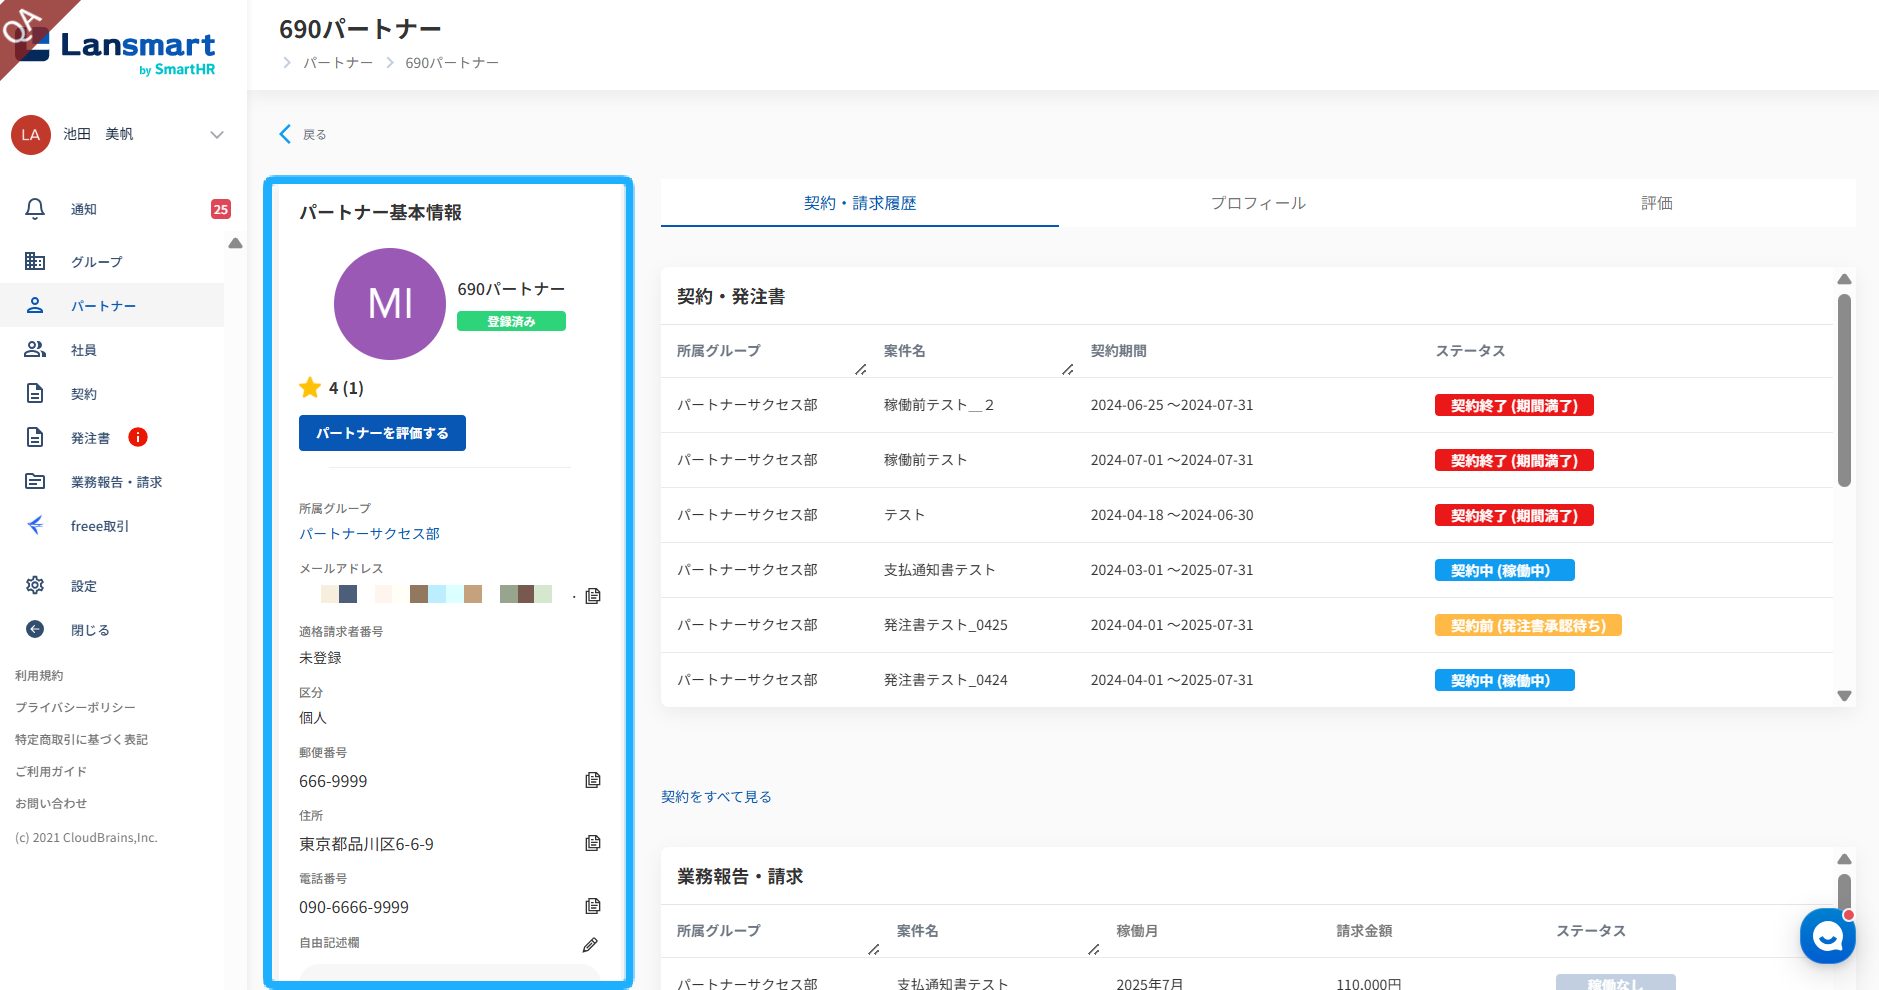This screenshot has height=990, width=1879.
Task: Edit the free description field pencil icon
Action: tap(590, 945)
